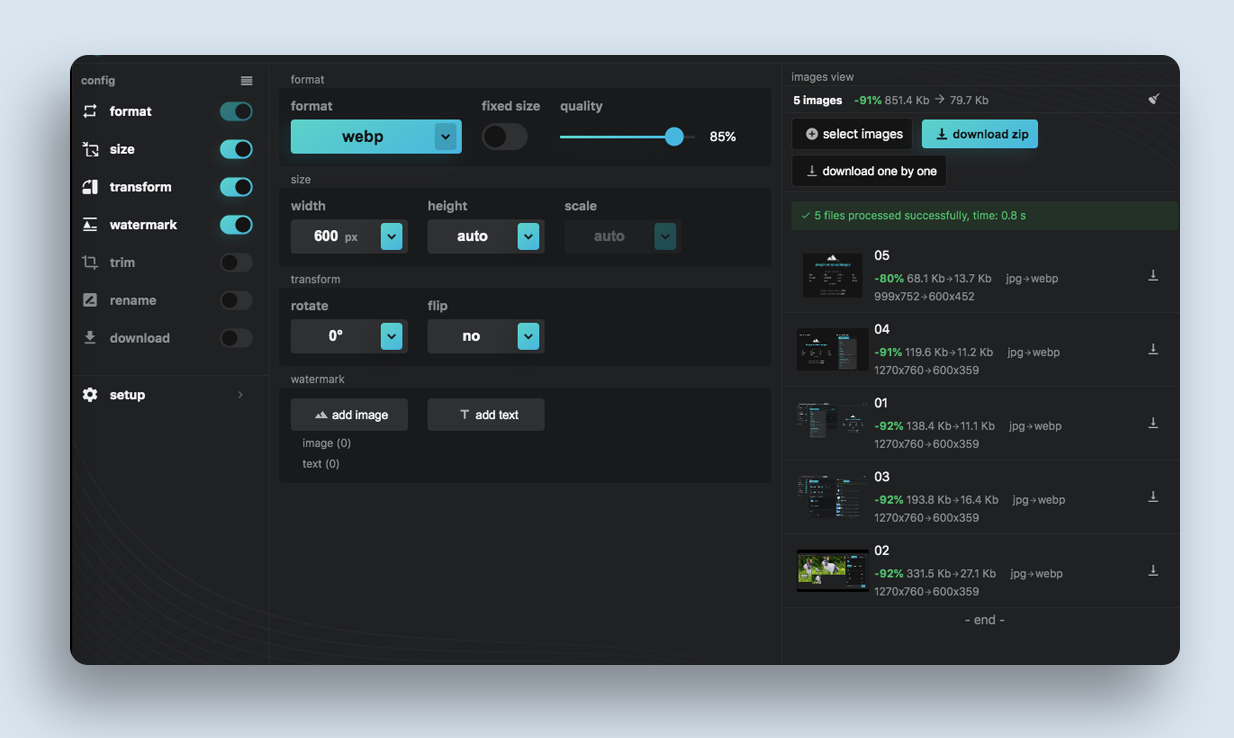This screenshot has width=1234, height=738.
Task: Click thumbnail of image 02
Action: [x=832, y=571]
